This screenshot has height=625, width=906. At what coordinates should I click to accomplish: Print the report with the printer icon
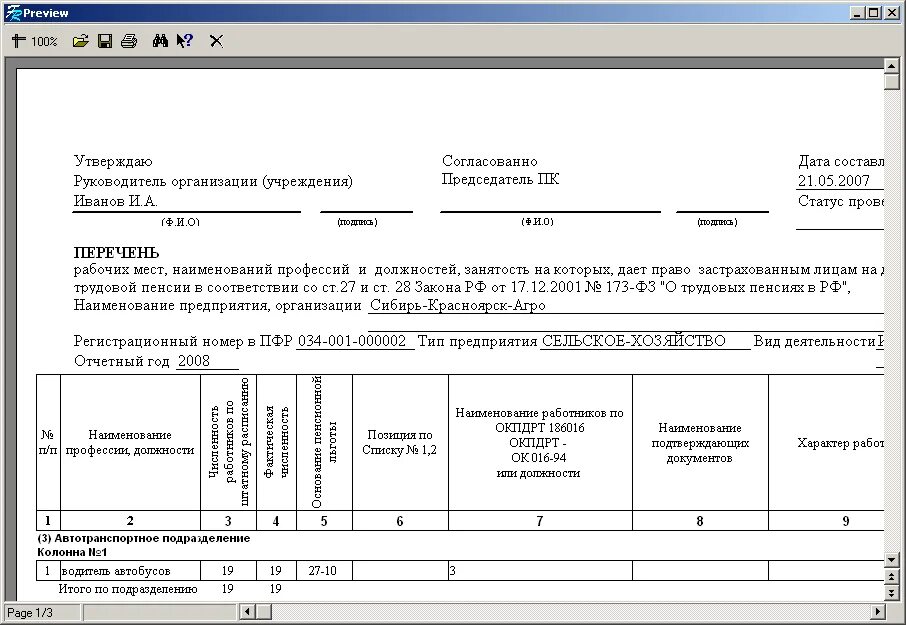129,41
